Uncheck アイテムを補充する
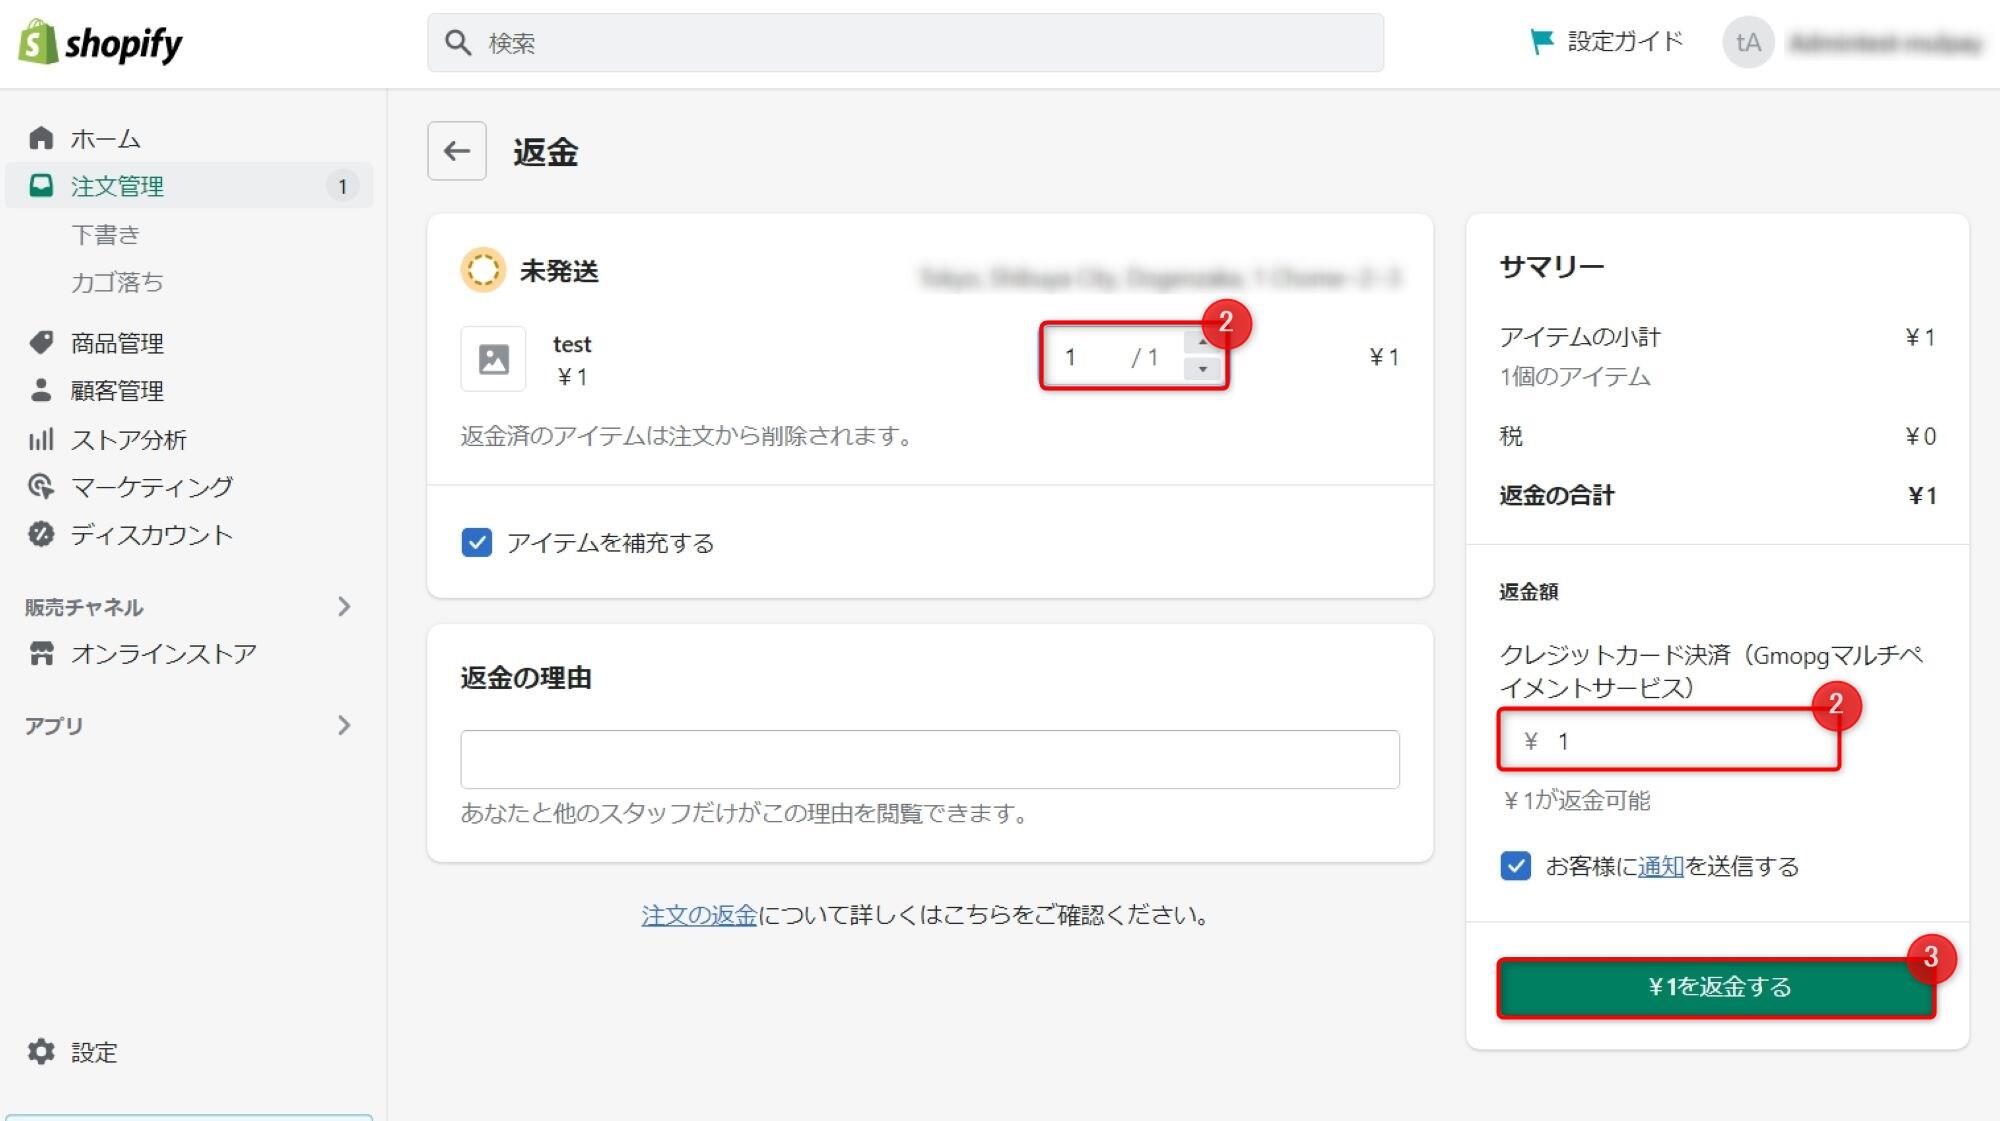 coord(476,543)
